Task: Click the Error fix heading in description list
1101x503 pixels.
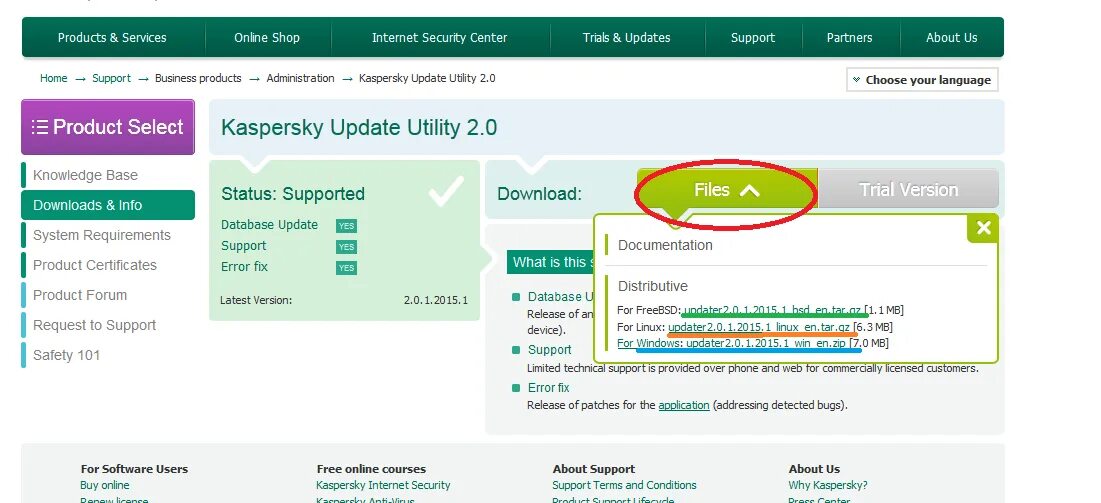Action: tap(548, 388)
